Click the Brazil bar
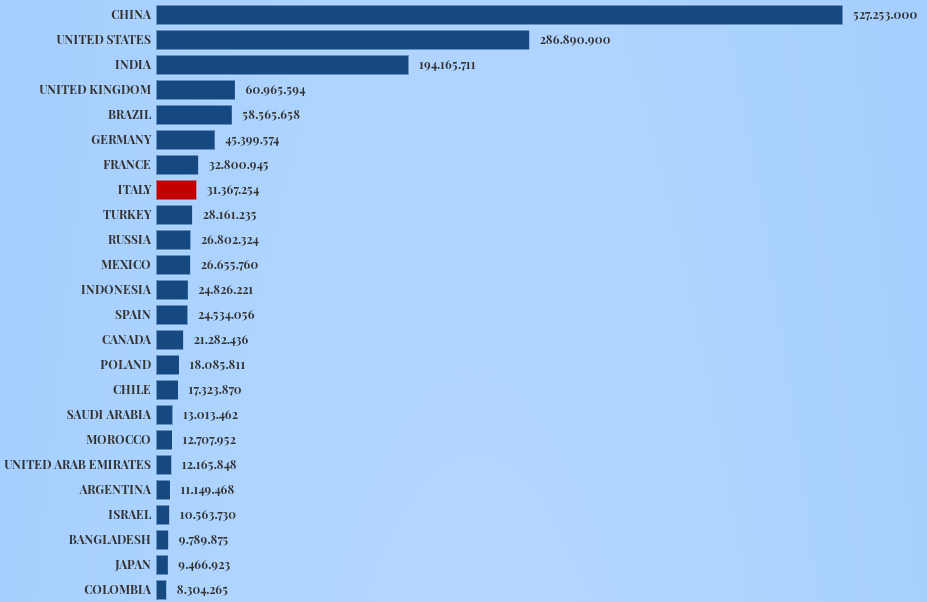Screen dimensions: 927x602 (194, 115)
